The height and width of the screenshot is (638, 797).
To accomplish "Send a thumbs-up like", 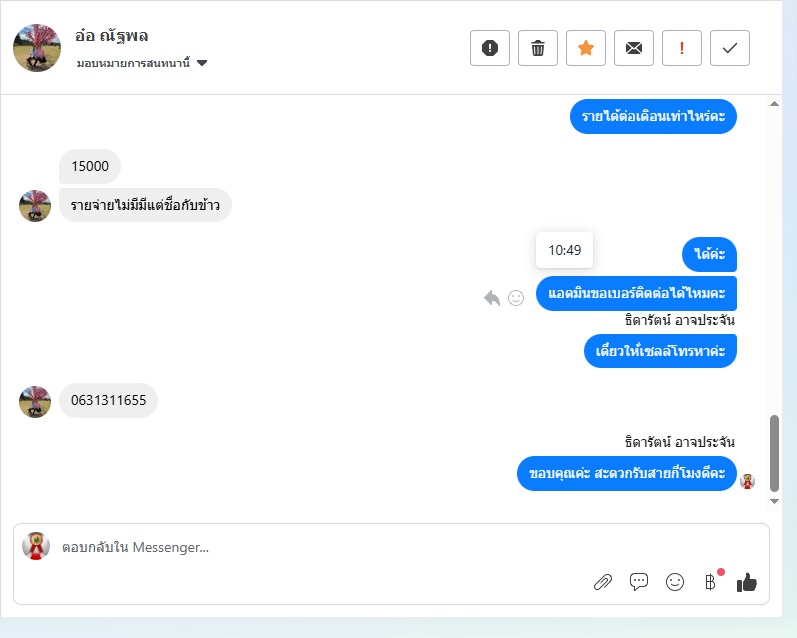I will point(746,582).
